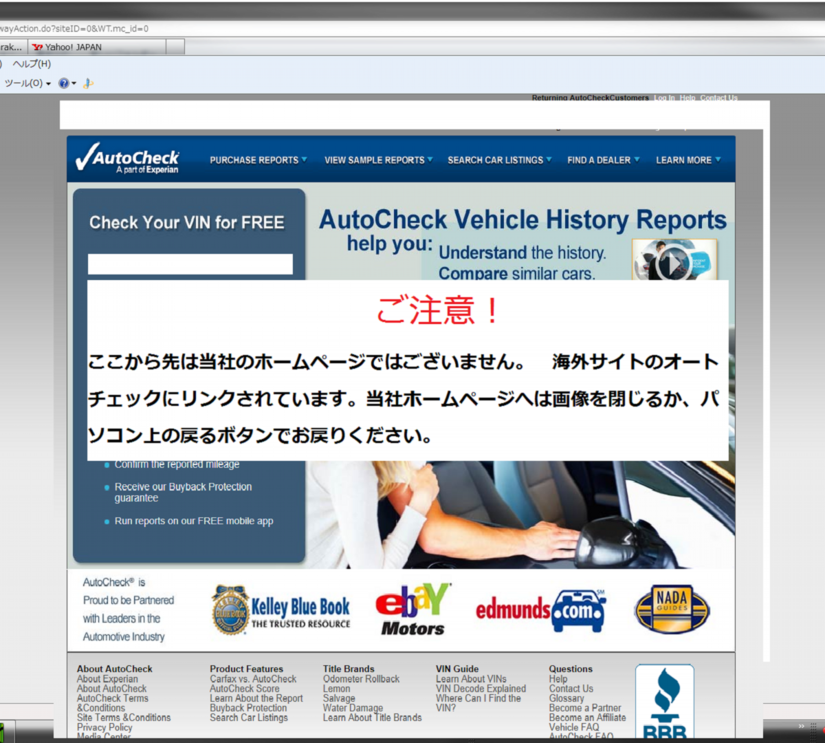Open the ヘルプ(H) menu
This screenshot has height=743, width=825.
[32, 64]
